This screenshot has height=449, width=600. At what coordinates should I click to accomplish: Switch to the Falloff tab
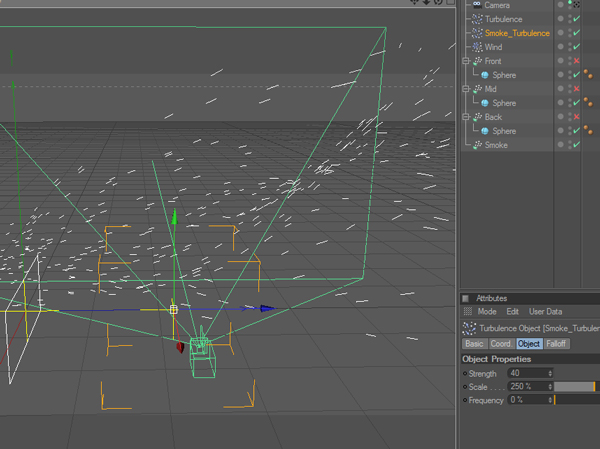tap(556, 344)
